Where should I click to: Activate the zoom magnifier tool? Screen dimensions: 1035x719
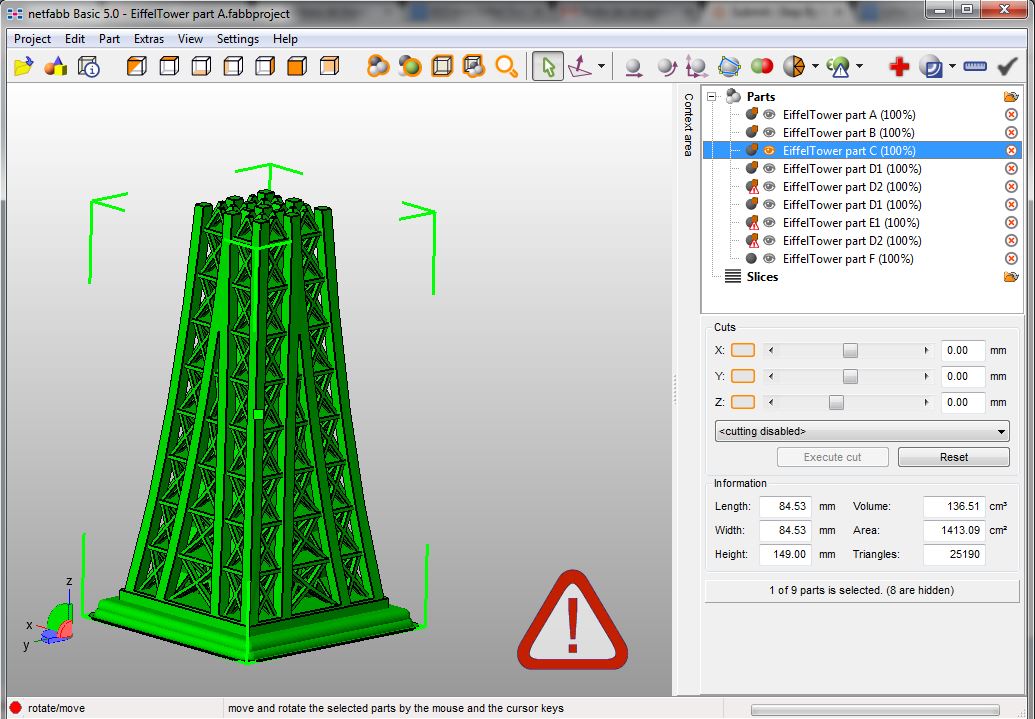tap(506, 66)
